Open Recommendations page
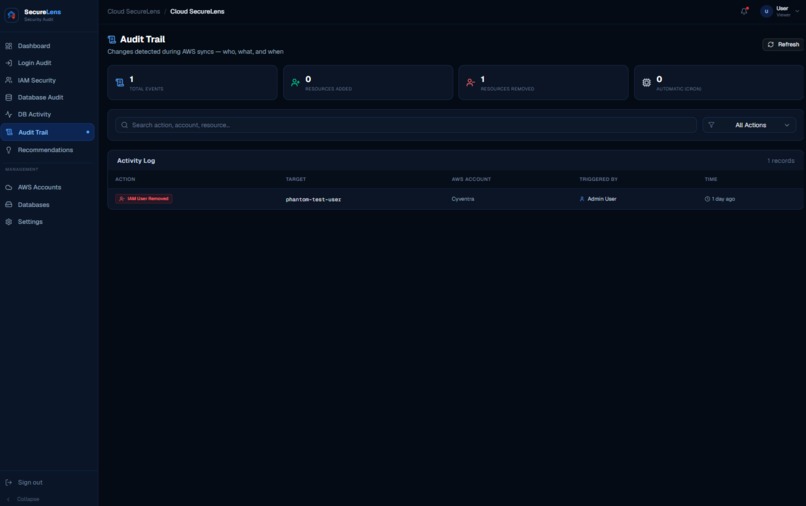Image resolution: width=806 pixels, height=506 pixels. point(47,150)
